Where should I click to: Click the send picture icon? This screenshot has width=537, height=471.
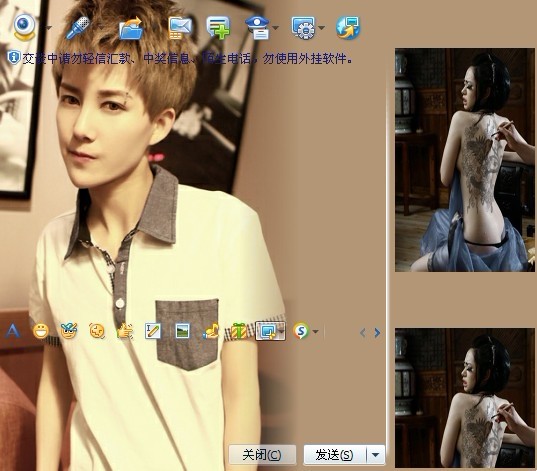click(x=183, y=331)
